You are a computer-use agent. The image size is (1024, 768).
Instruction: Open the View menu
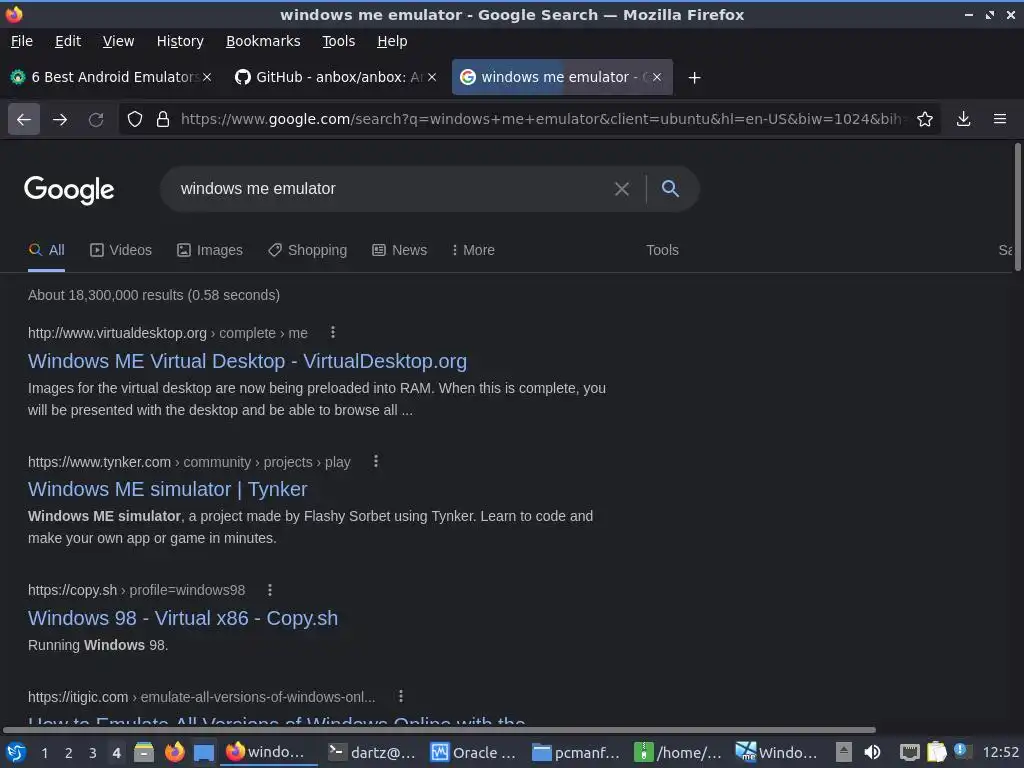point(118,41)
